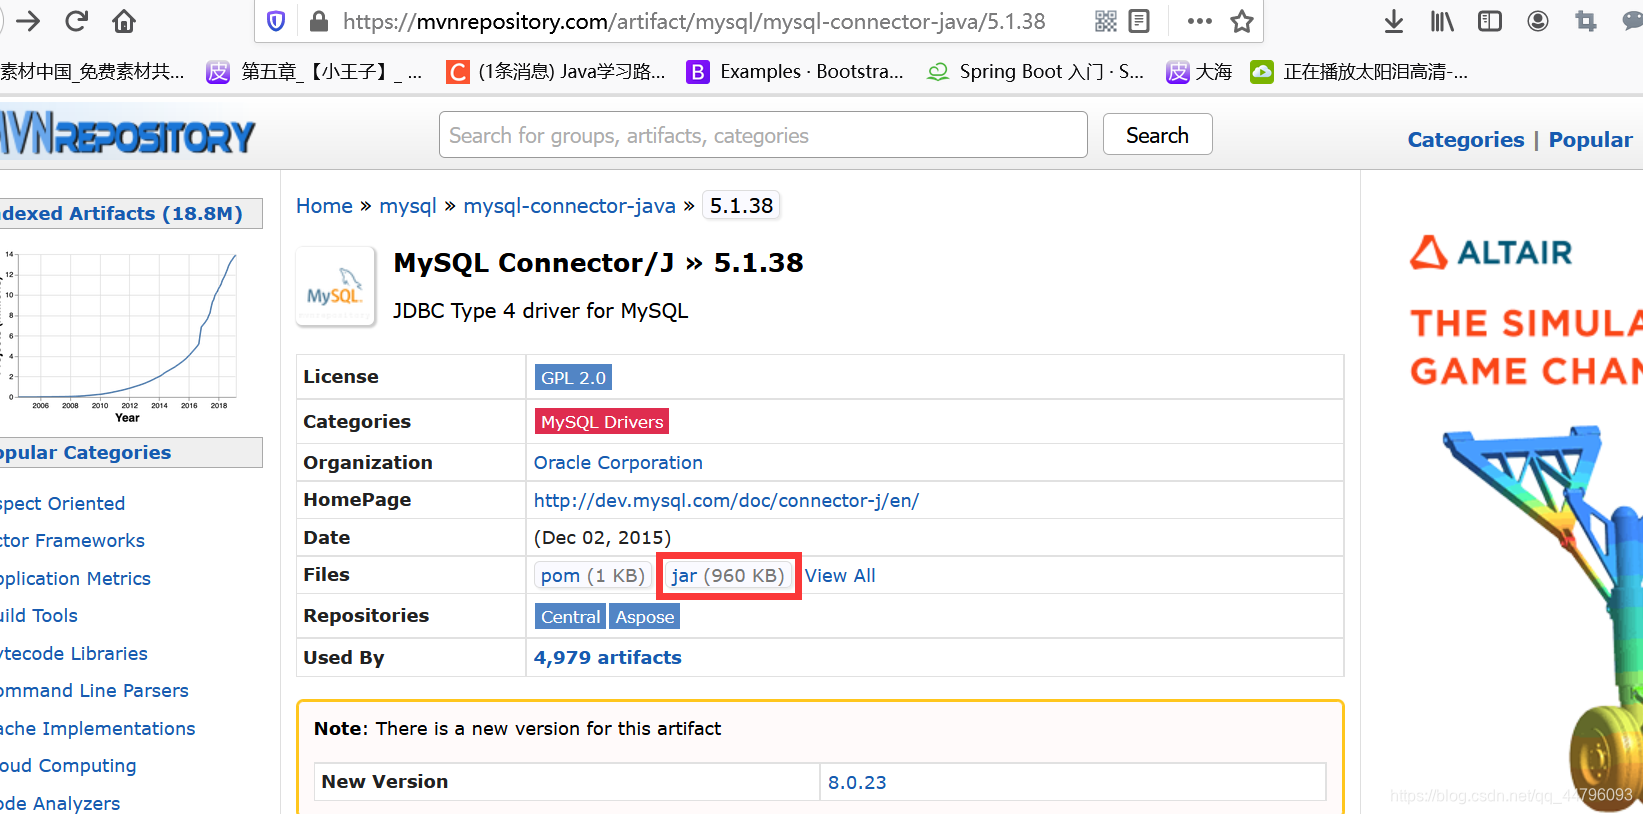Image resolution: width=1643 pixels, height=814 pixels.
Task: Open Oracle Corporation organization link
Action: tap(618, 463)
